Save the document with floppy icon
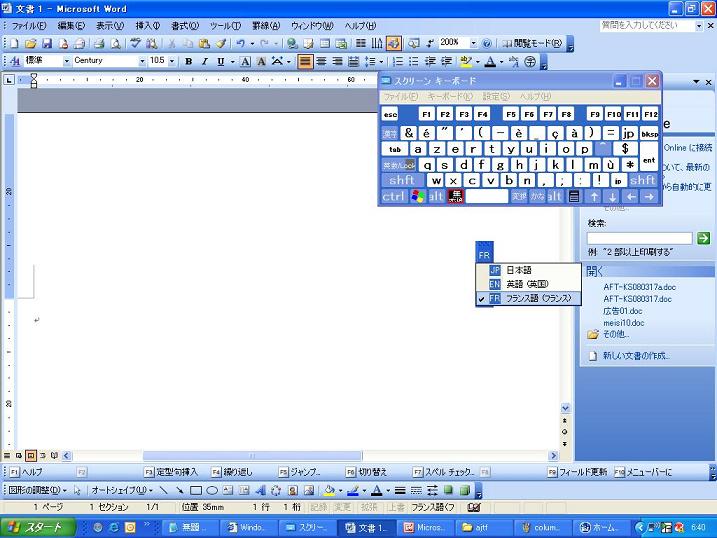Image resolution: width=717 pixels, height=538 pixels. pyautogui.click(x=47, y=43)
